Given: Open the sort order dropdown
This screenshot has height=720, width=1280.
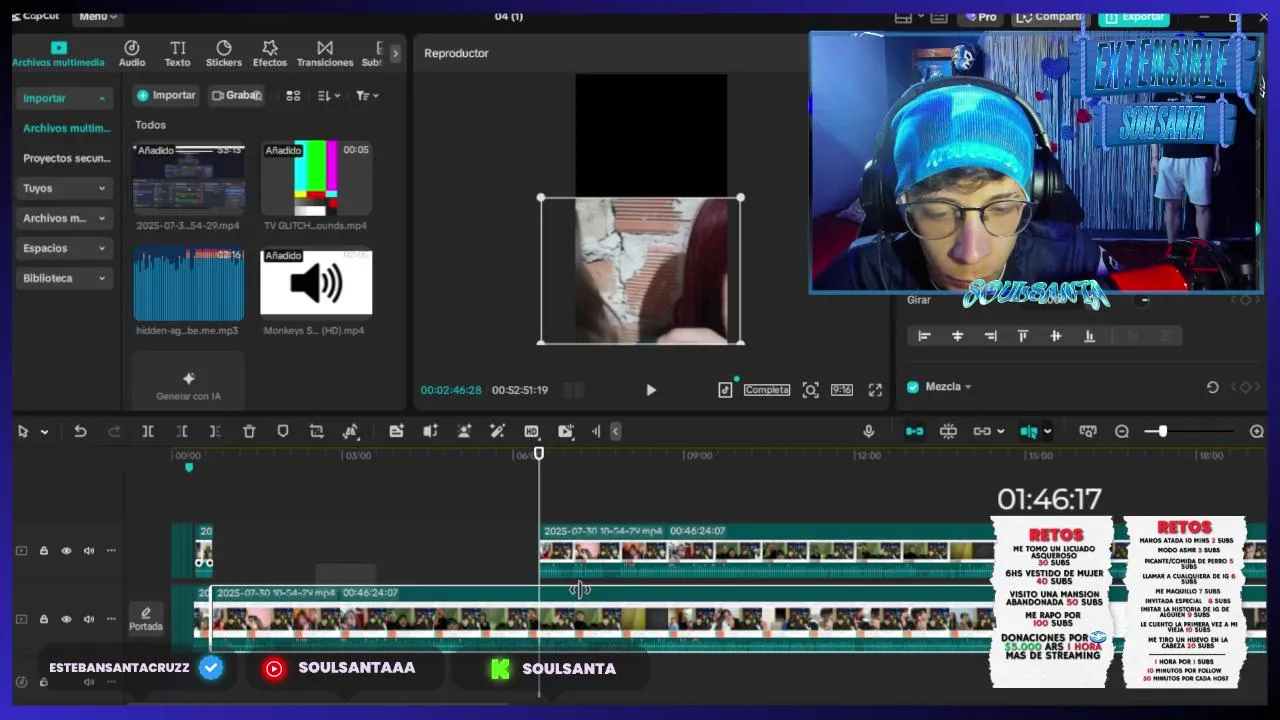Looking at the screenshot, I should coord(328,95).
